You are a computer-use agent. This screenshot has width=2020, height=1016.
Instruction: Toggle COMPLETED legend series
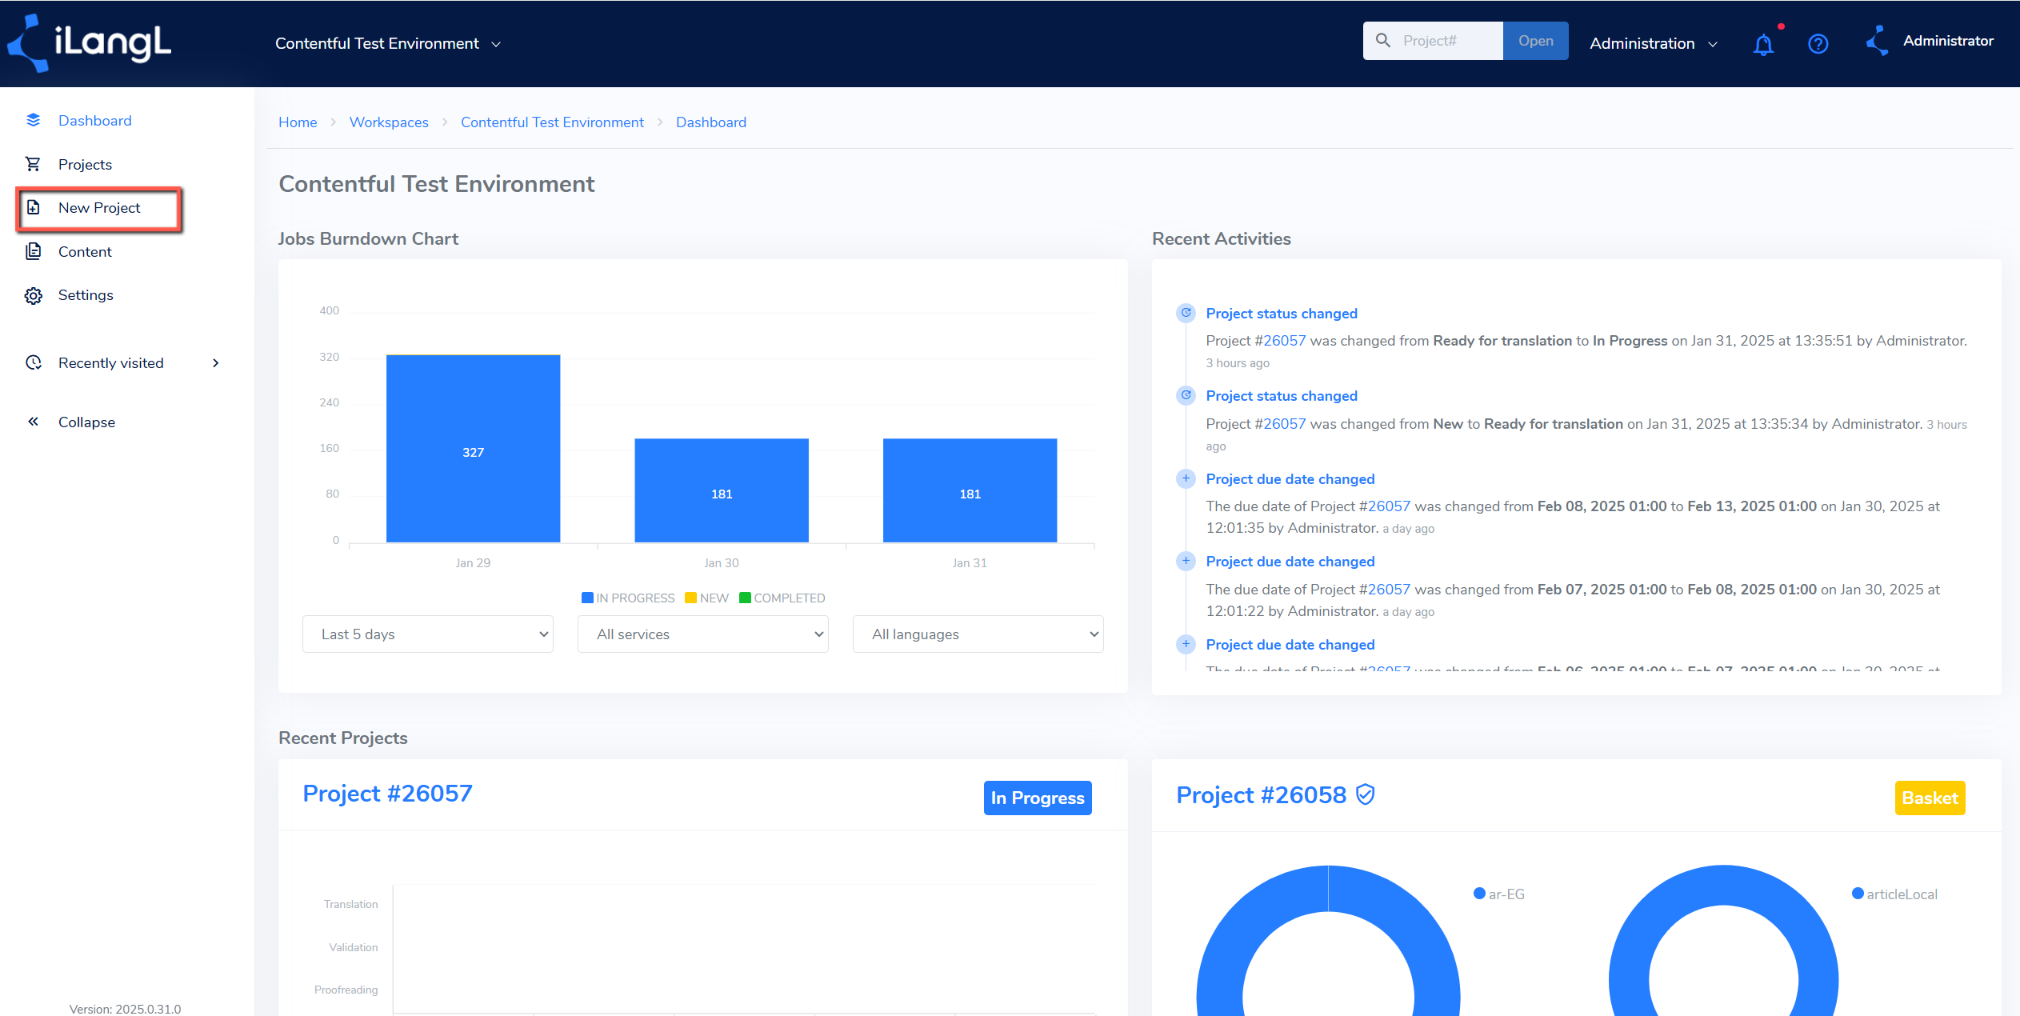782,598
